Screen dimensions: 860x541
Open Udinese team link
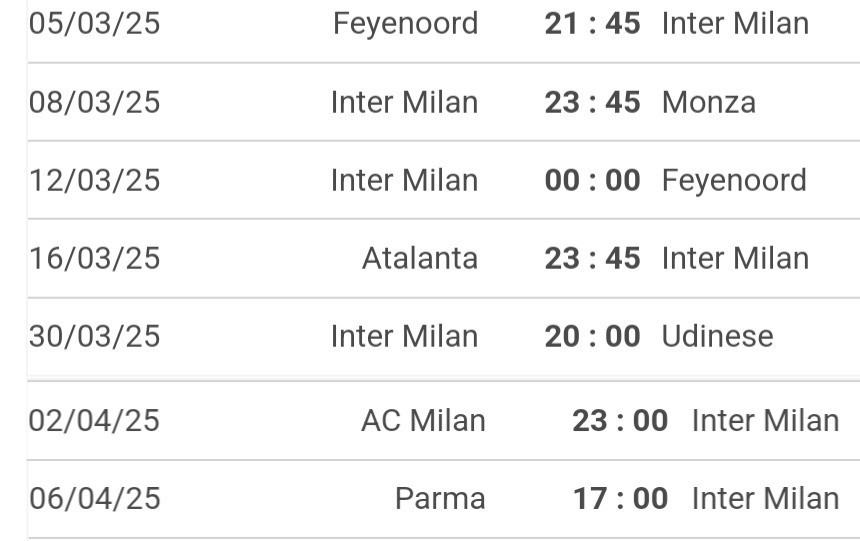717,336
